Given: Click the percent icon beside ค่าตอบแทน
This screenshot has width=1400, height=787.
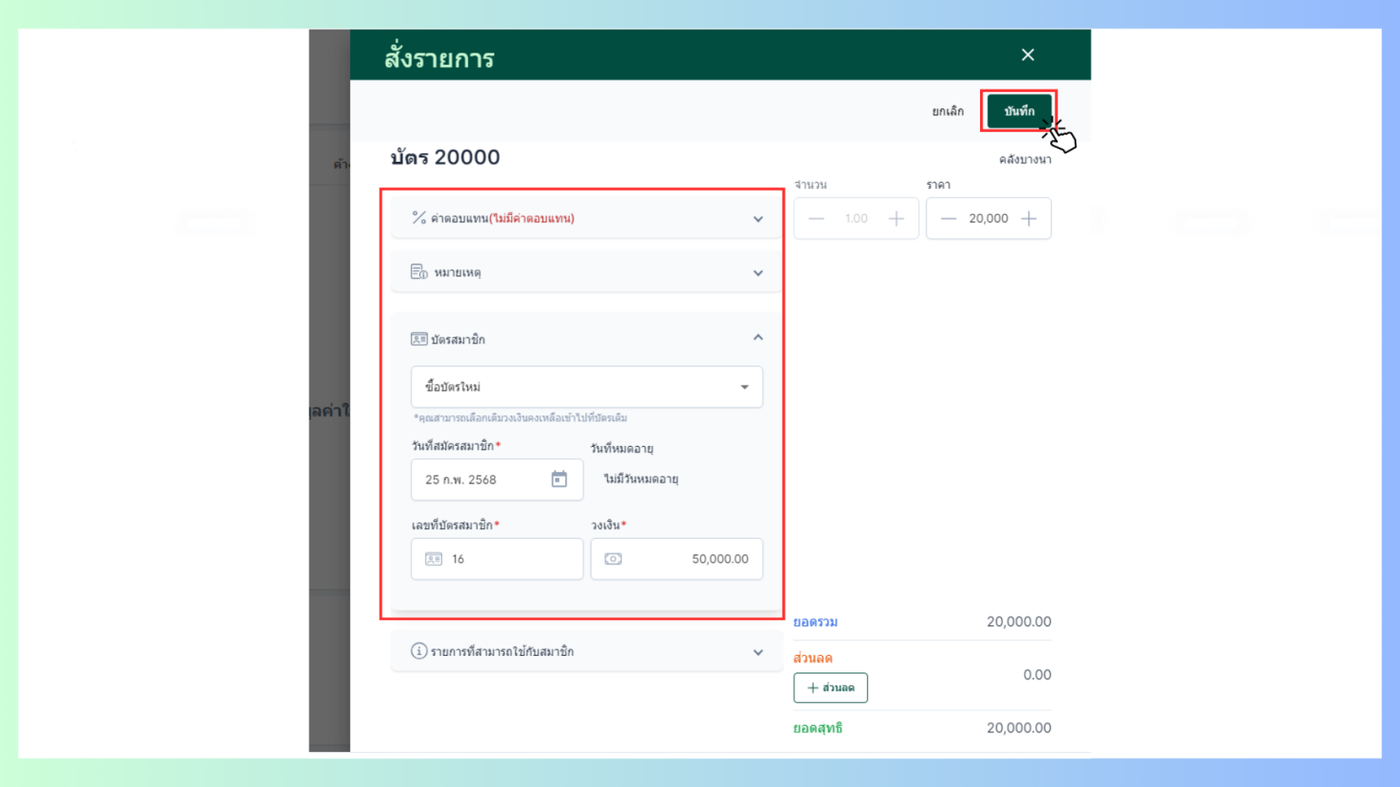Looking at the screenshot, I should tap(419, 217).
